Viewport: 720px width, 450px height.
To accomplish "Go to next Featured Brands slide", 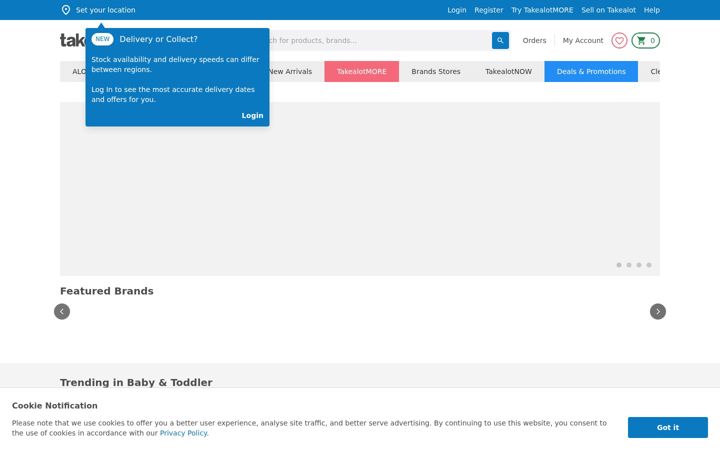I will [x=658, y=311].
